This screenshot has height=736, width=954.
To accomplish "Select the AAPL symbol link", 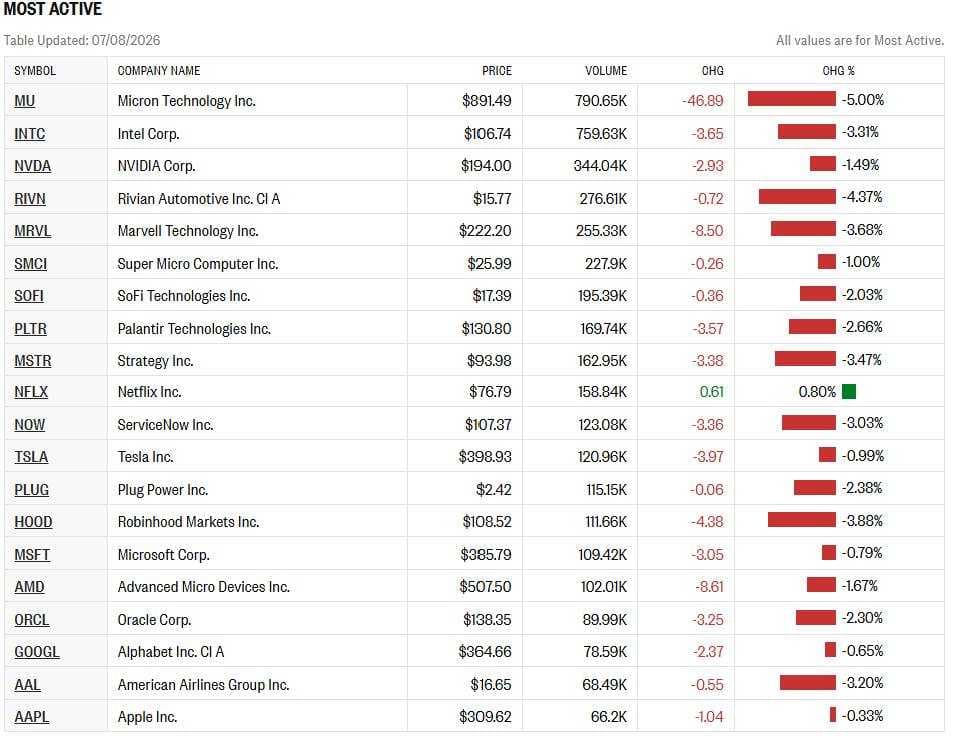I will (x=32, y=717).
